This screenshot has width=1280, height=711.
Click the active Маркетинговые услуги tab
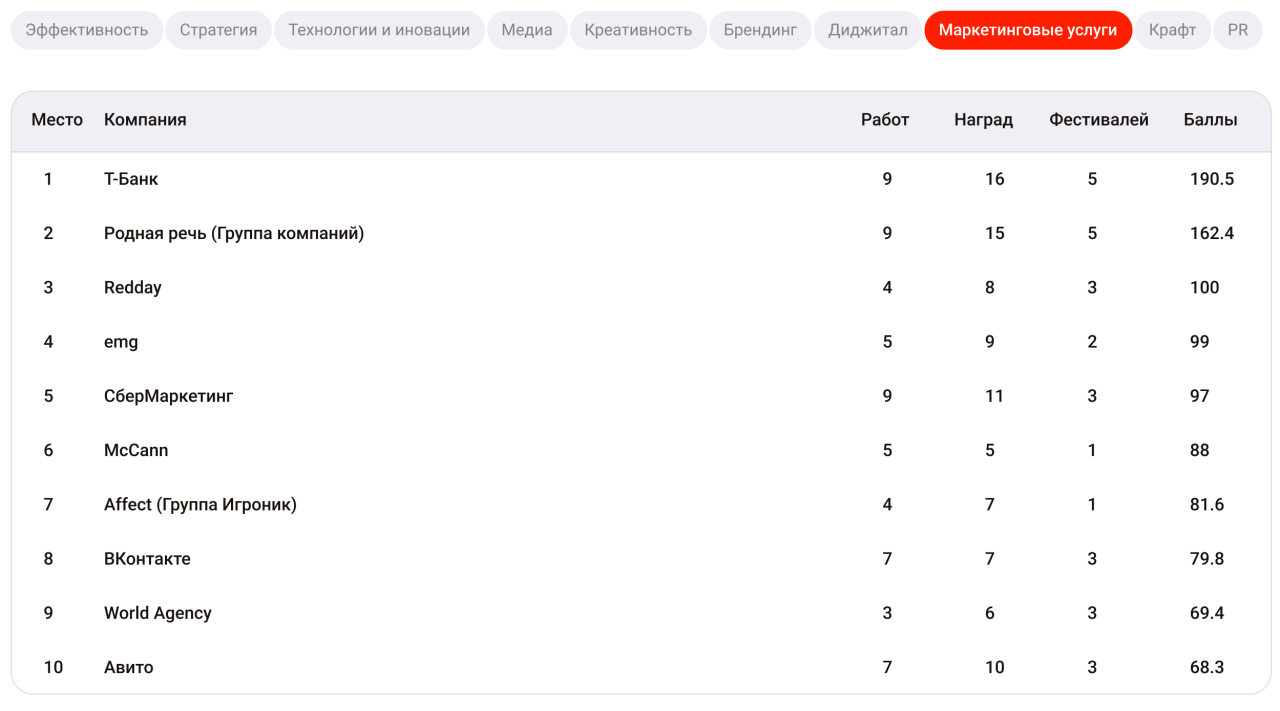point(1028,30)
